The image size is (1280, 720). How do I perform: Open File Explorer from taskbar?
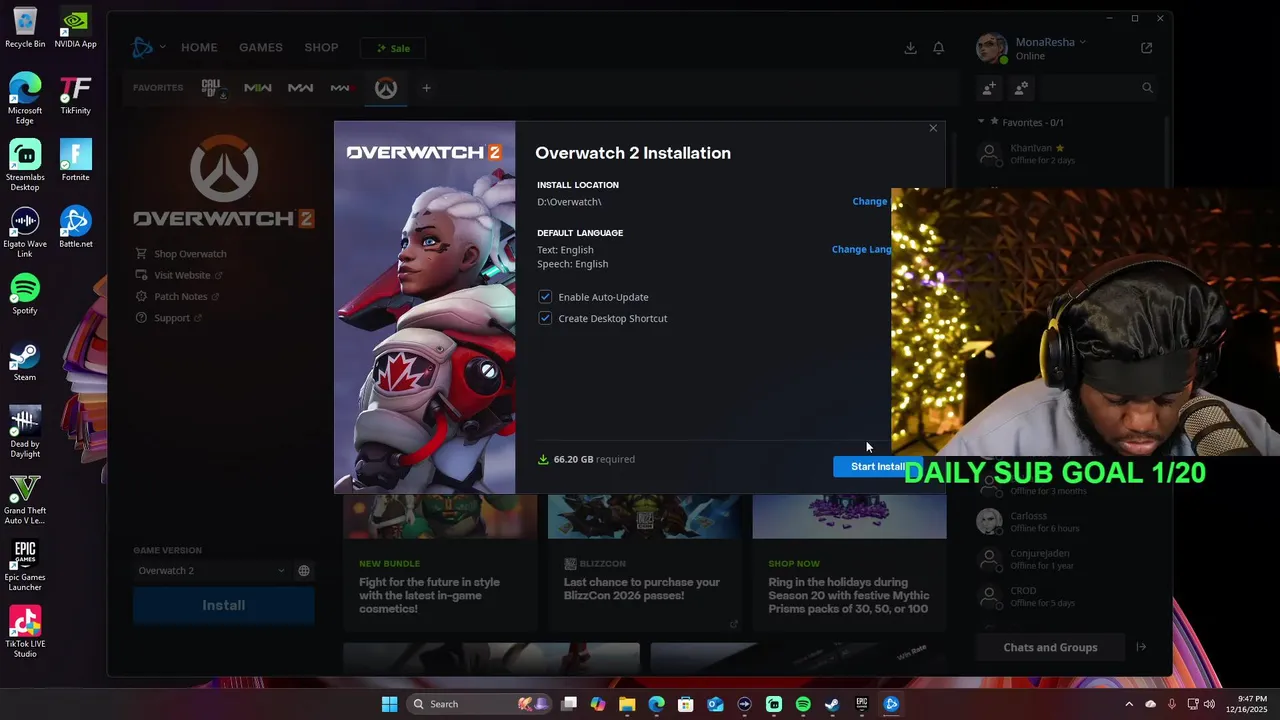pyautogui.click(x=627, y=704)
